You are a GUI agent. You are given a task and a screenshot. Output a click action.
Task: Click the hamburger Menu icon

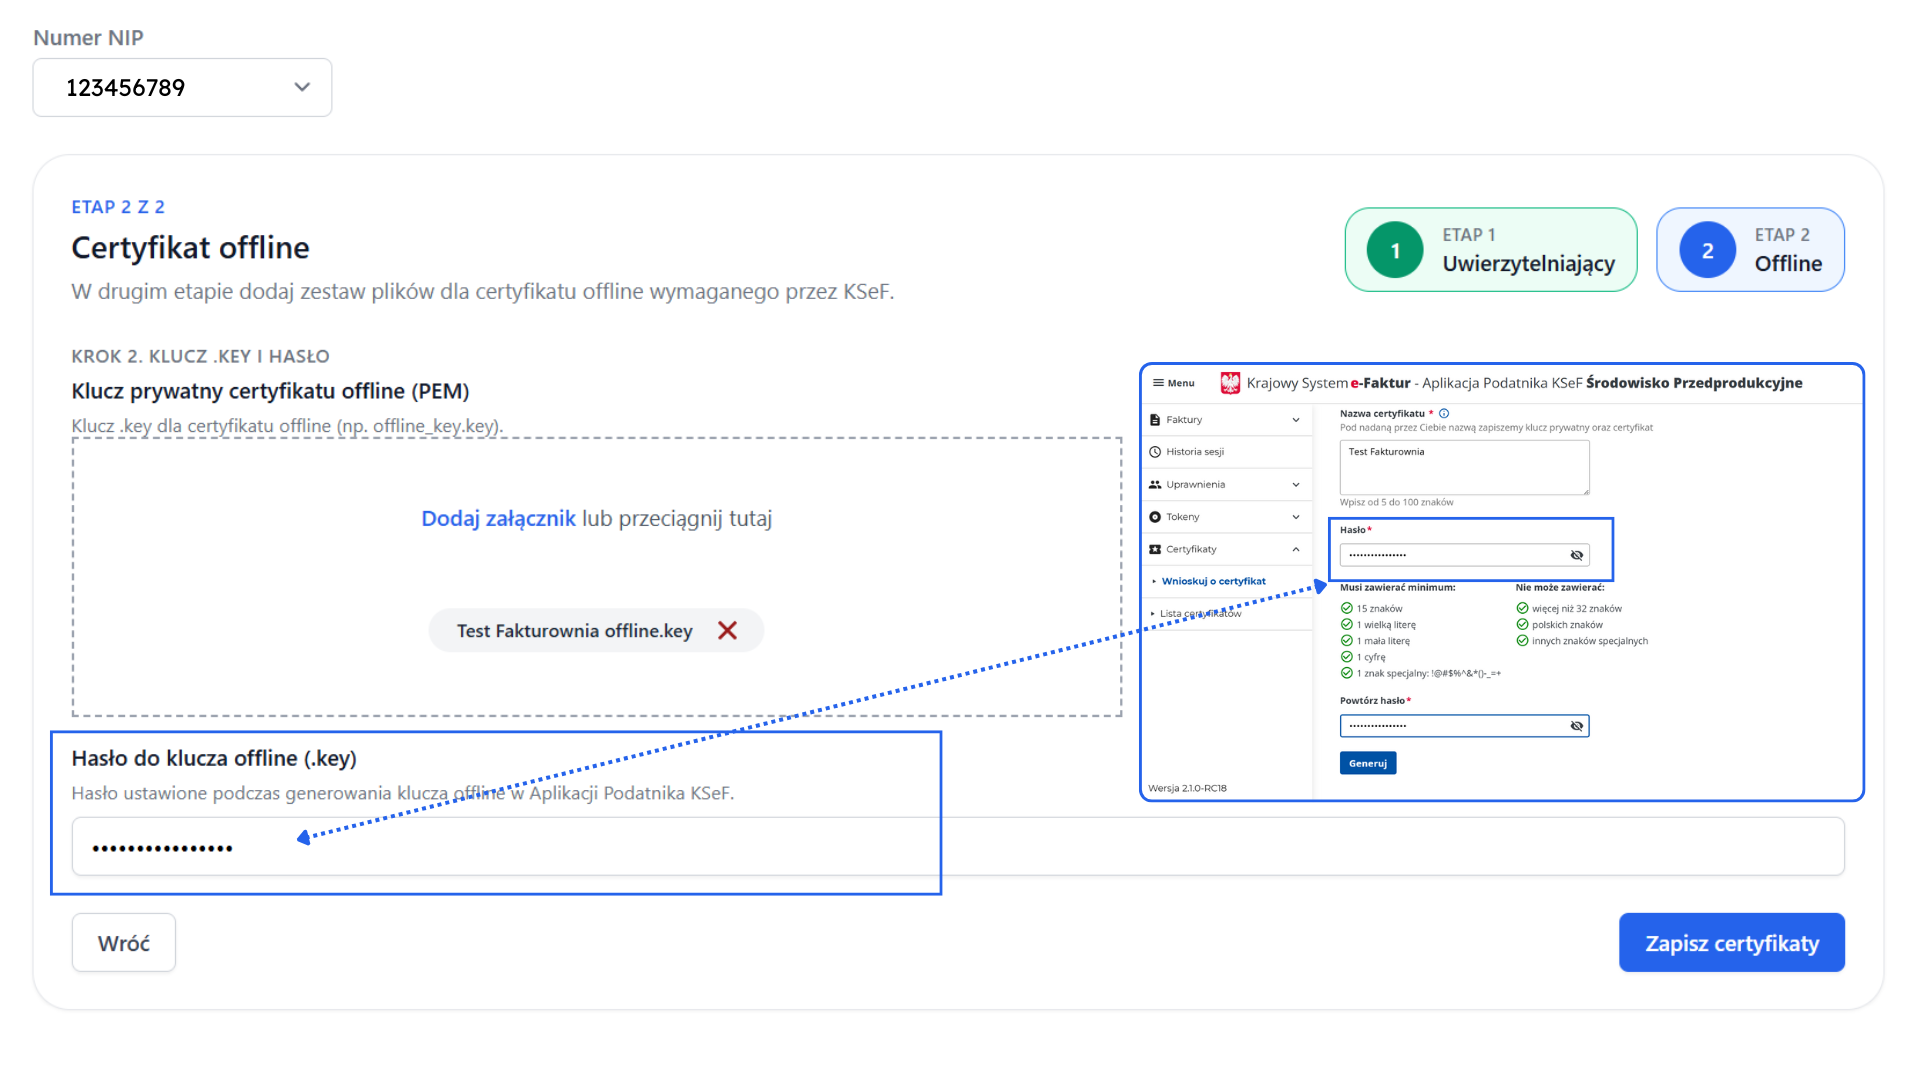pos(1158,383)
